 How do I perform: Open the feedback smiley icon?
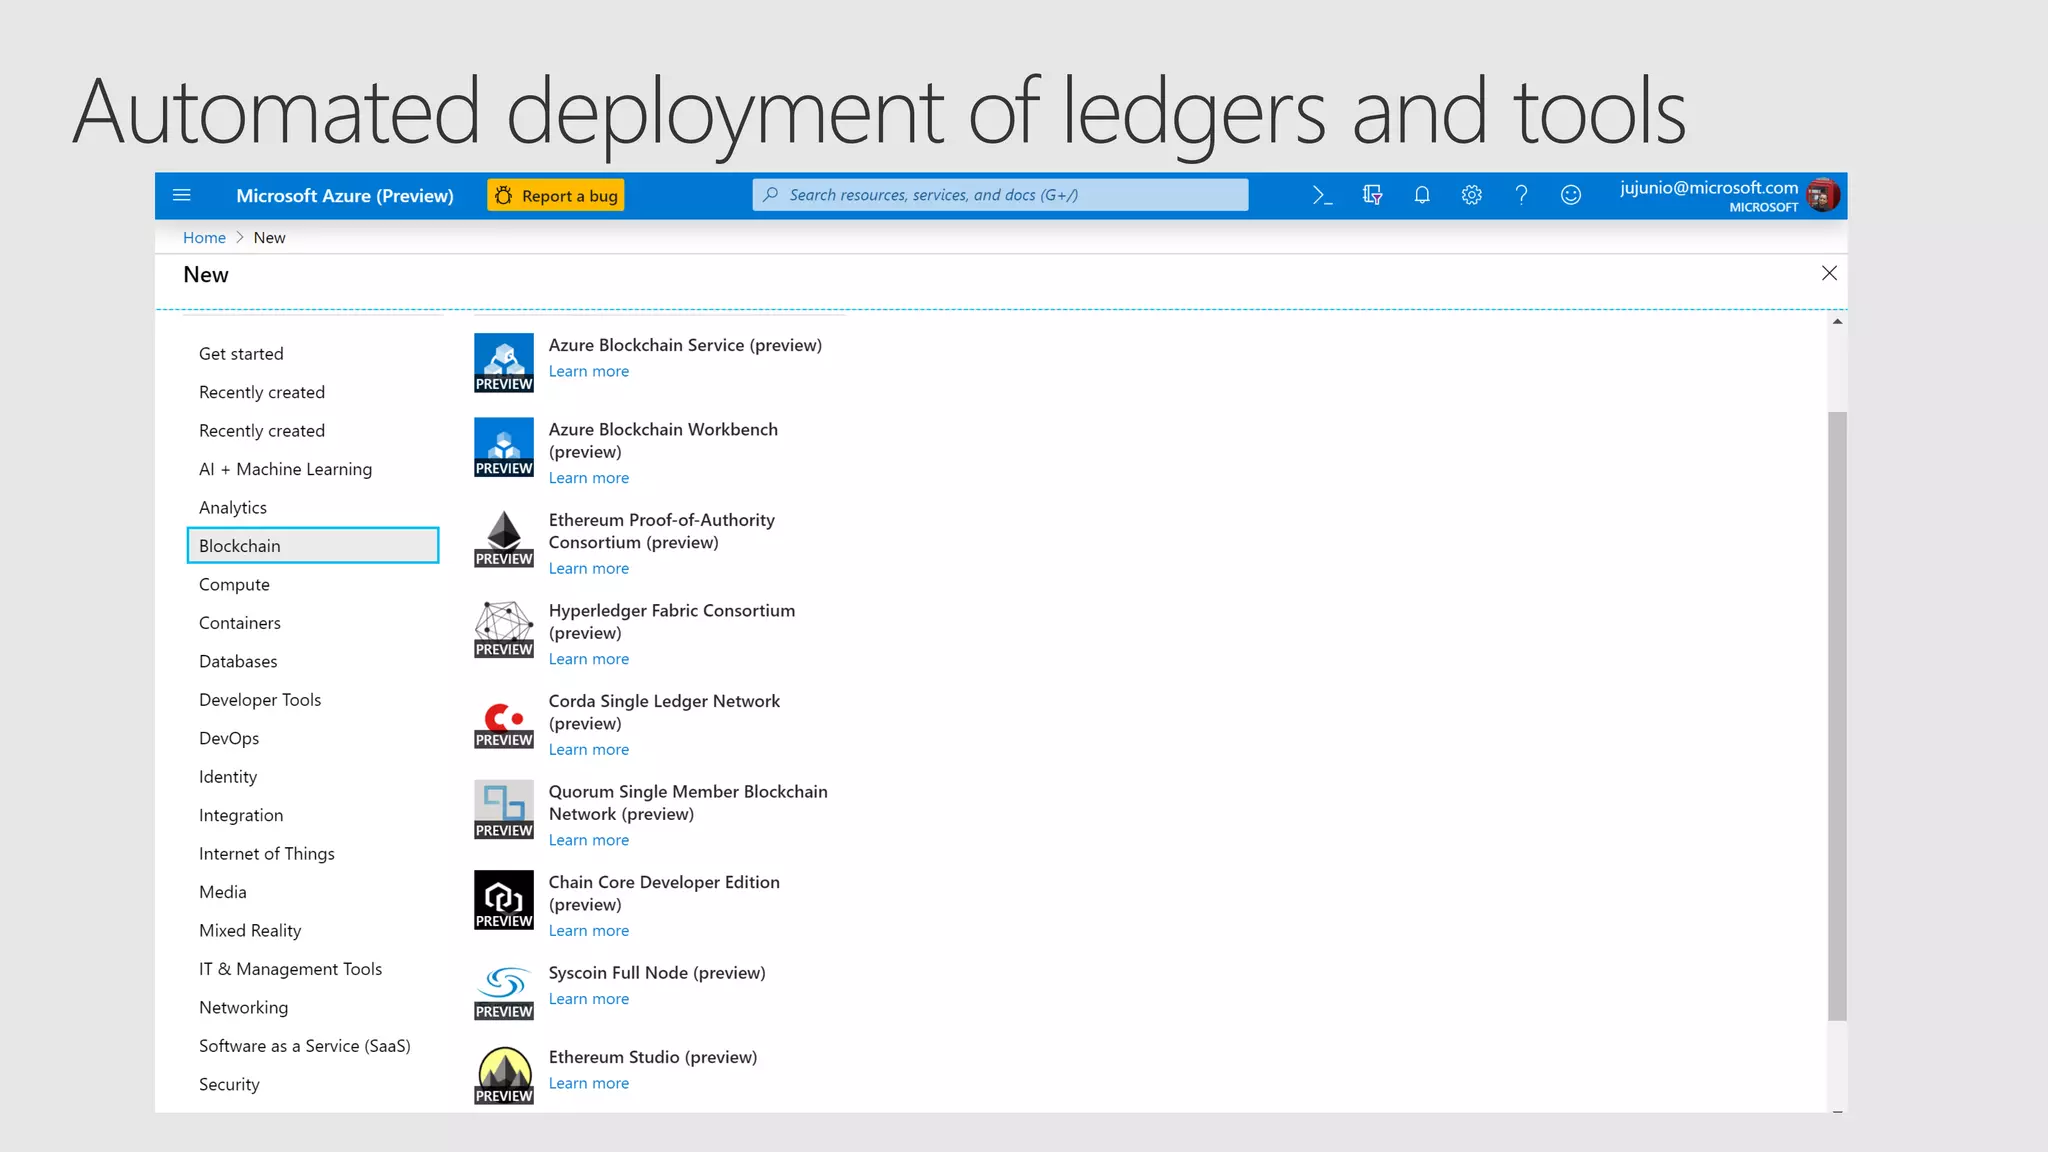1571,195
